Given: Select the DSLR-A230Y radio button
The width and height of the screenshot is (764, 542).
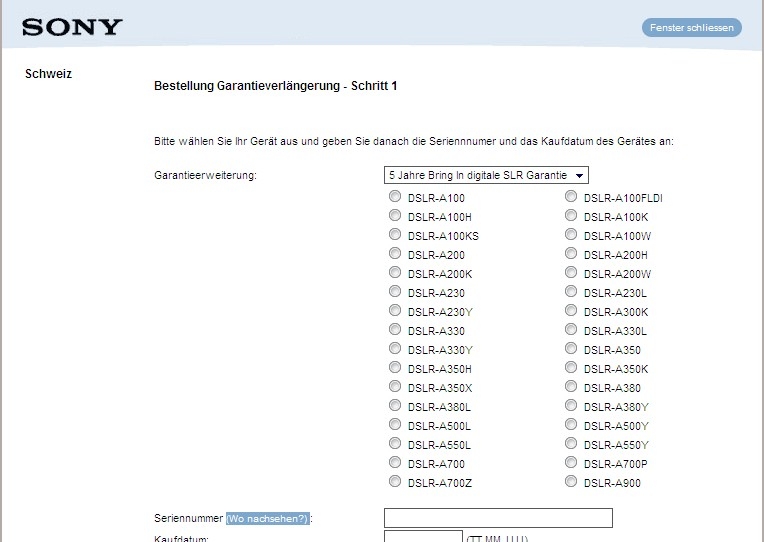Looking at the screenshot, I should click(x=395, y=310).
